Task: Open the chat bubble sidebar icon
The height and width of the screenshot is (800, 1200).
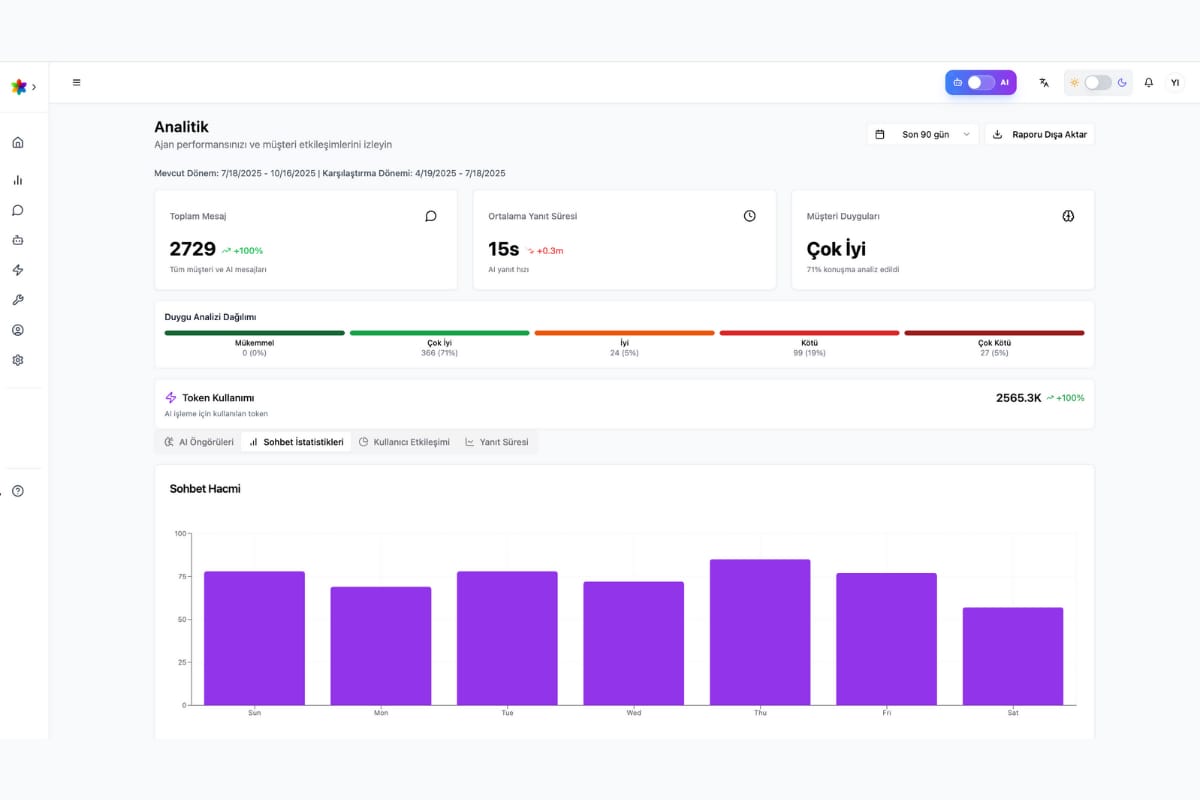Action: point(17,210)
